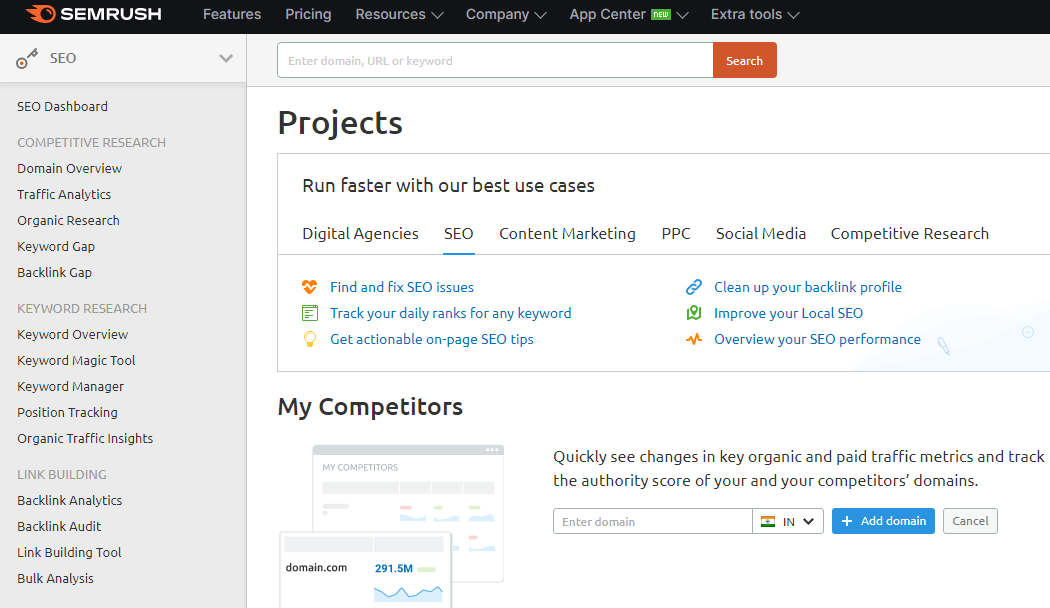Viewport: 1050px width, 608px height.
Task: Click the India flag icon
Action: (768, 522)
